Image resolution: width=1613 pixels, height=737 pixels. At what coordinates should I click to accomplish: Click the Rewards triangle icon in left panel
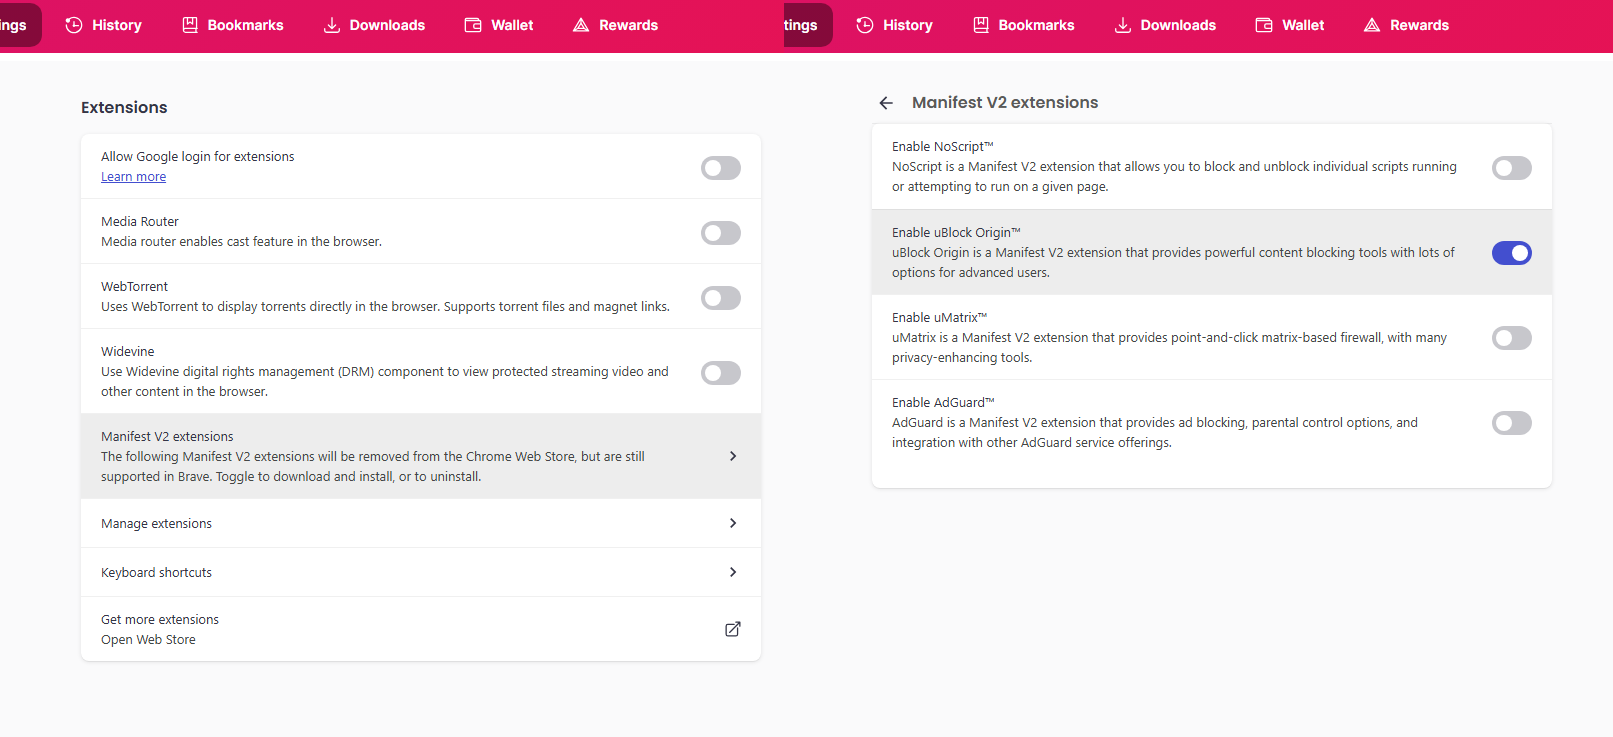(581, 25)
